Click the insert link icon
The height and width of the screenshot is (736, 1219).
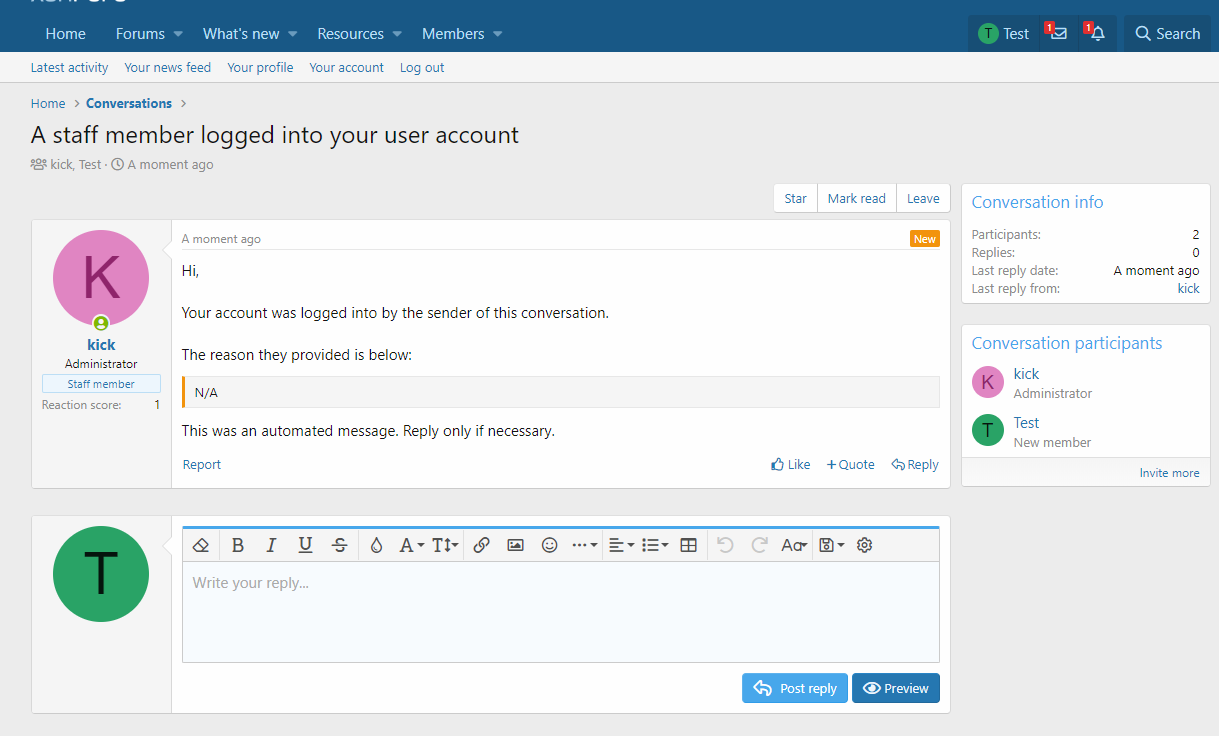[481, 545]
